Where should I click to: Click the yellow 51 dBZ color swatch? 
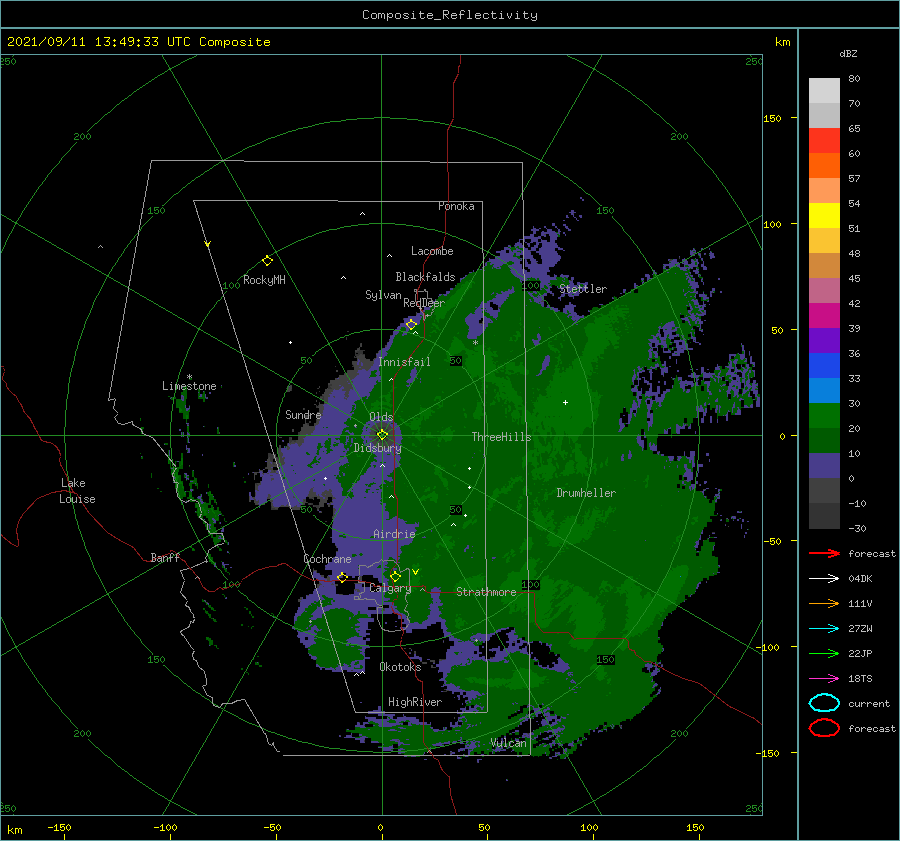(x=824, y=216)
